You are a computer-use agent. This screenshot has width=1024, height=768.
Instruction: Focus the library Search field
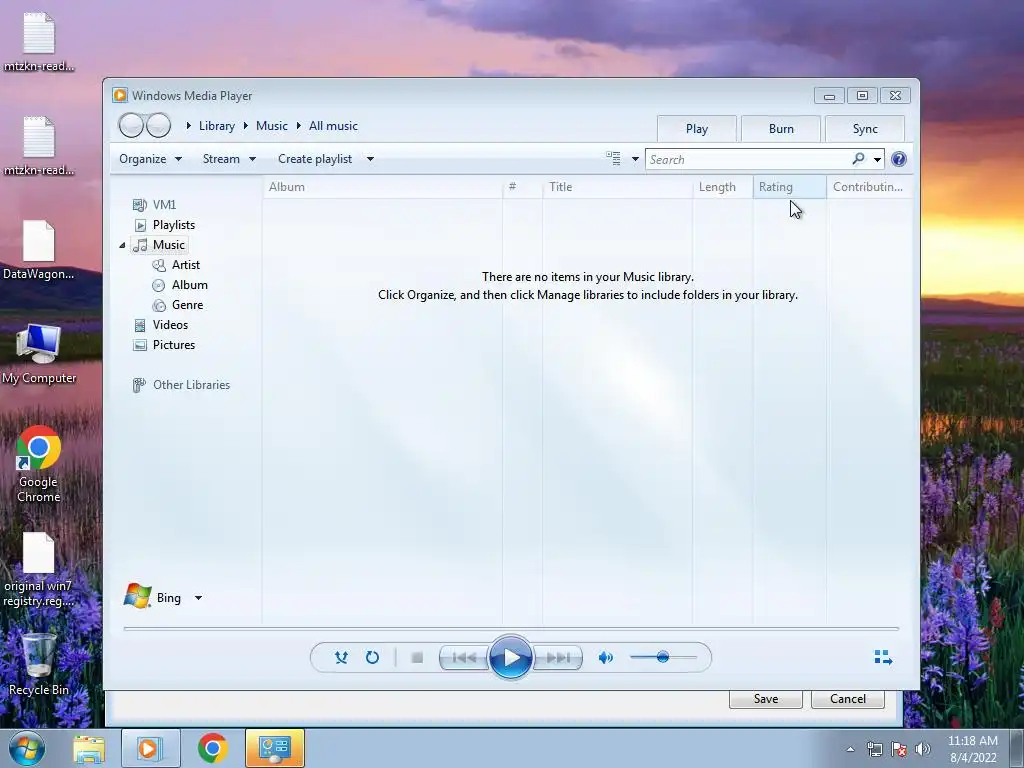tap(748, 159)
